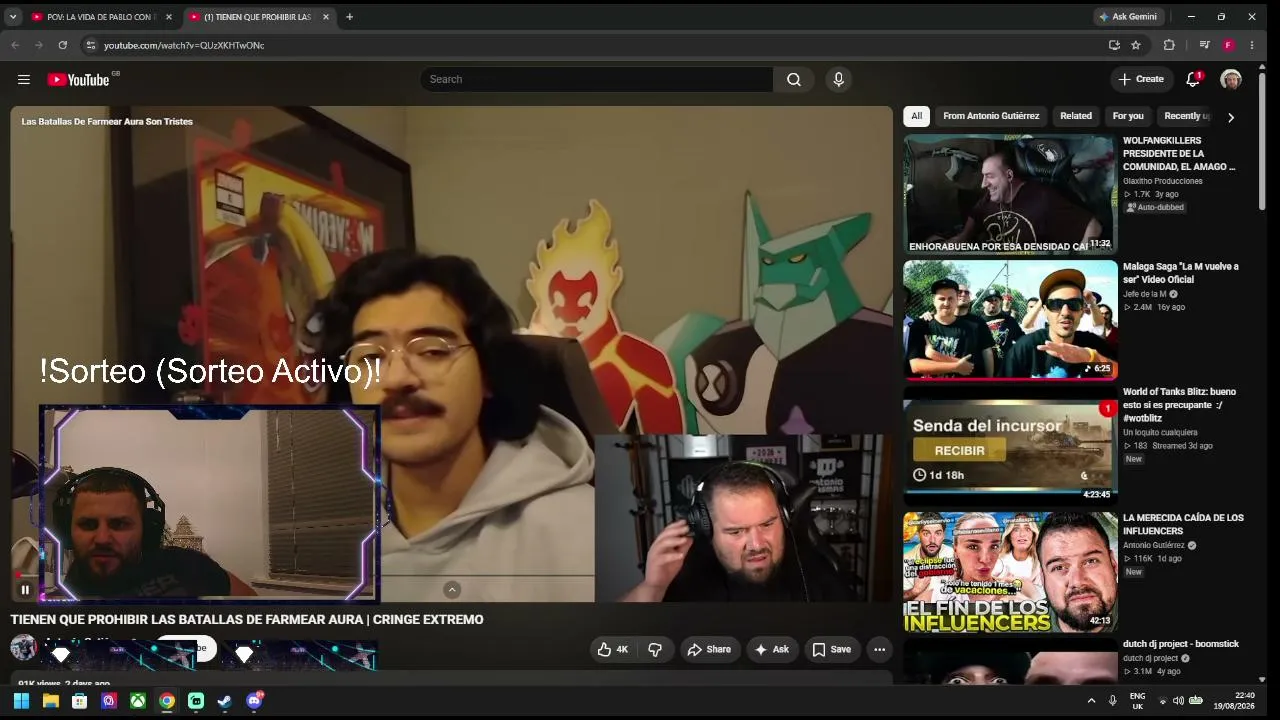Open the tab search dropdown arrow
This screenshot has height=720, width=1280.
(x=13, y=17)
